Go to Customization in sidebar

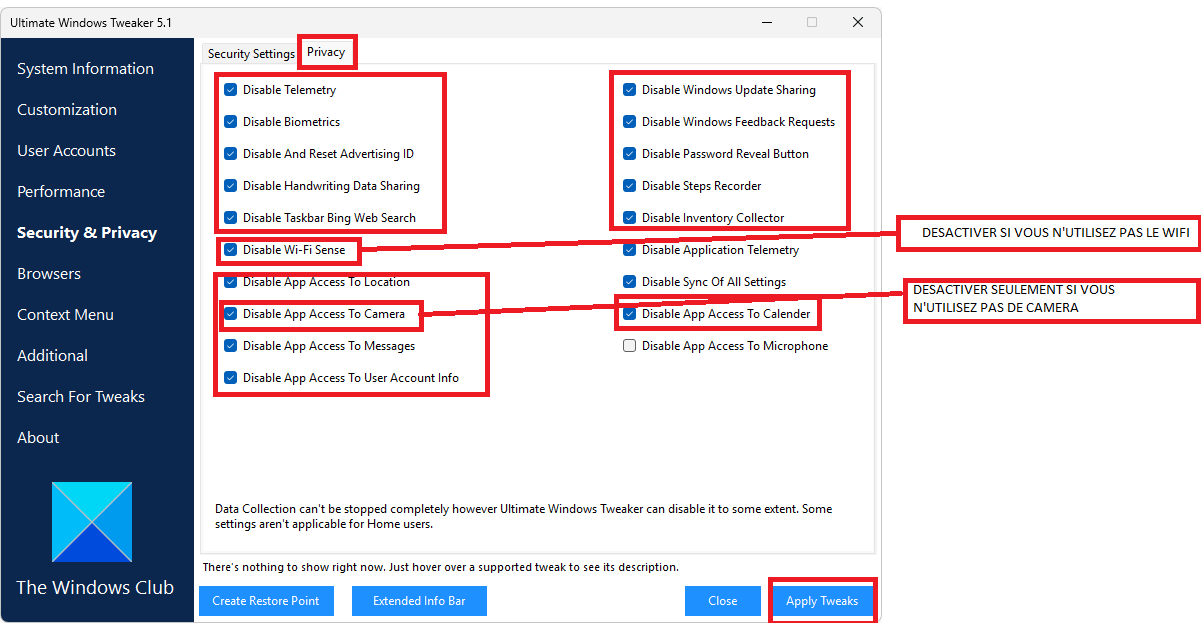pos(67,110)
